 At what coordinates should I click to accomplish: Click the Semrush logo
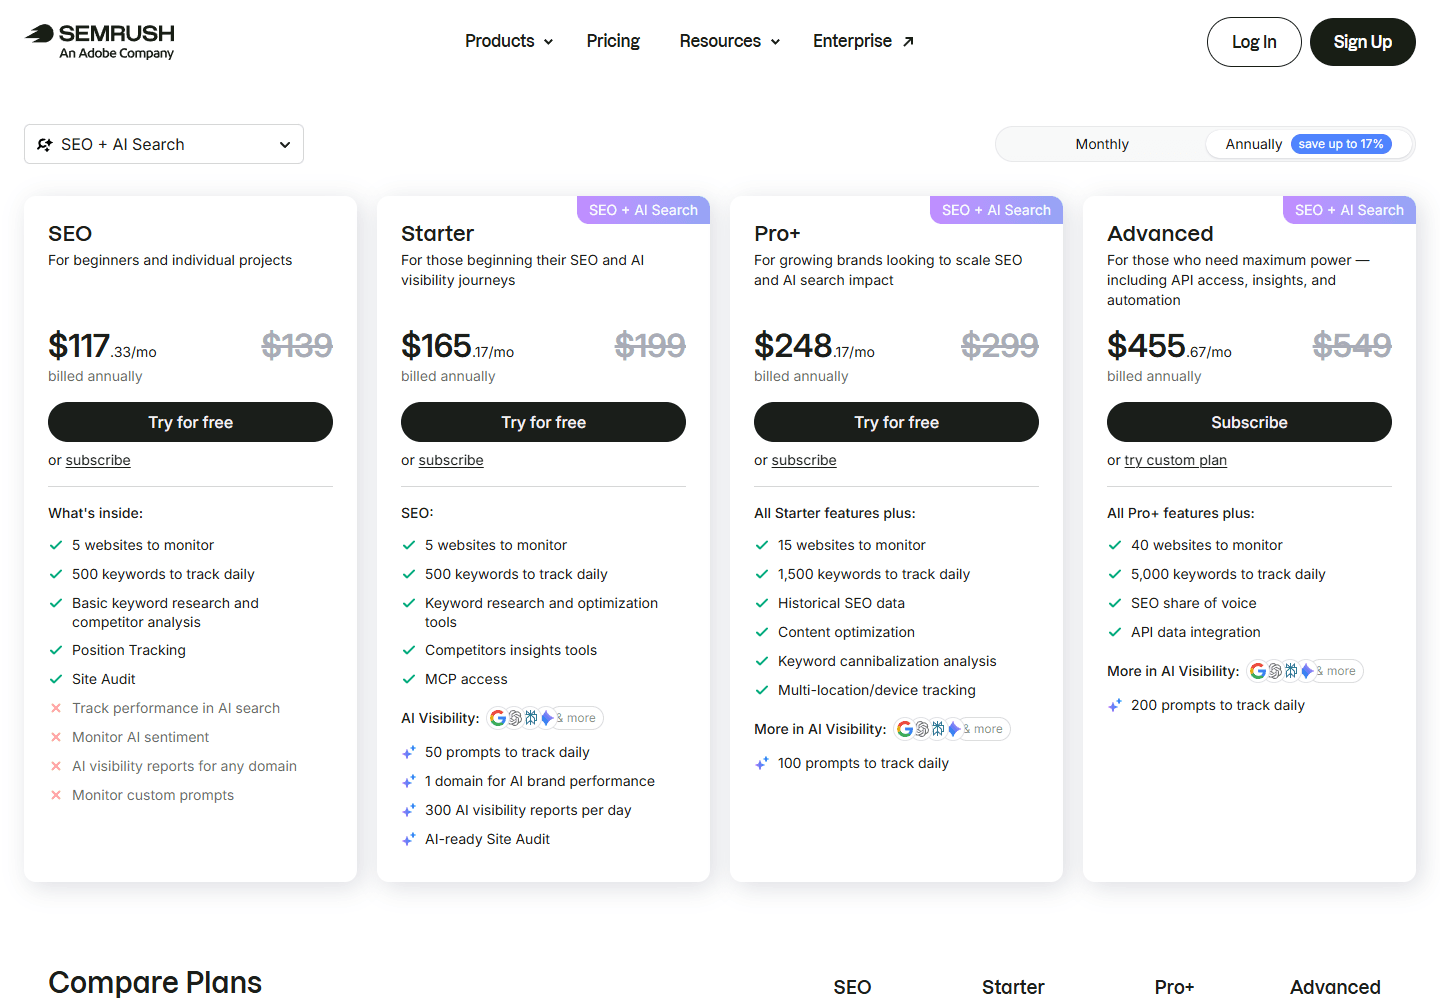[100, 41]
